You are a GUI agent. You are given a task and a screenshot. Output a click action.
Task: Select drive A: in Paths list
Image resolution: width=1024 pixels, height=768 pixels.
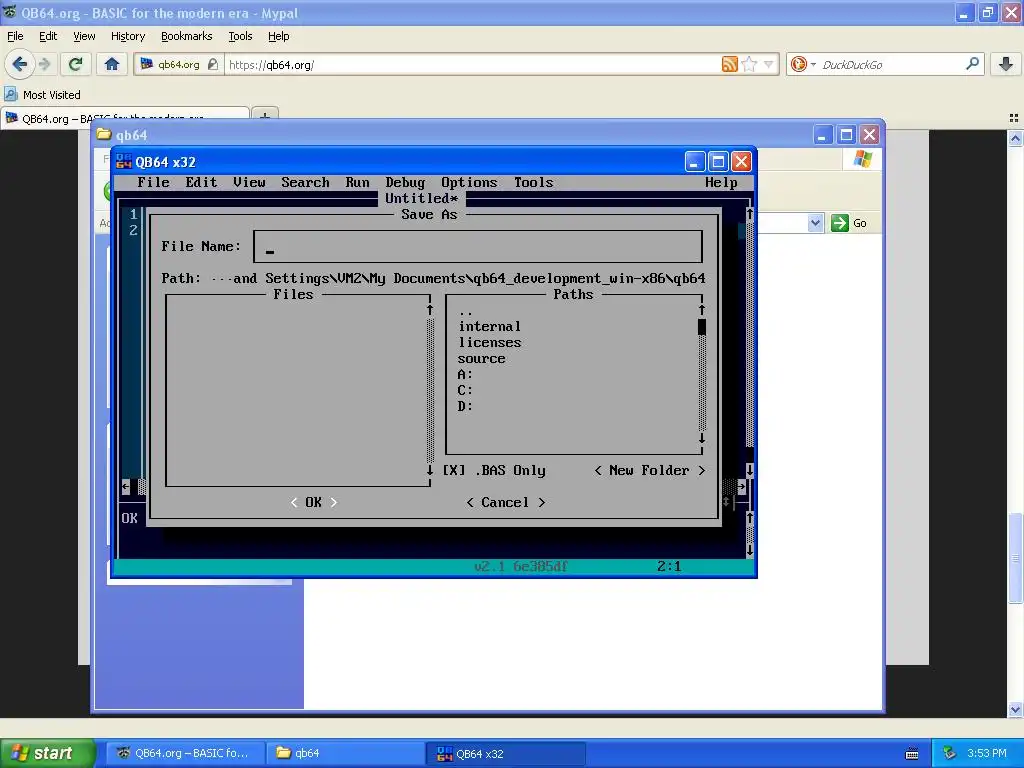465,374
